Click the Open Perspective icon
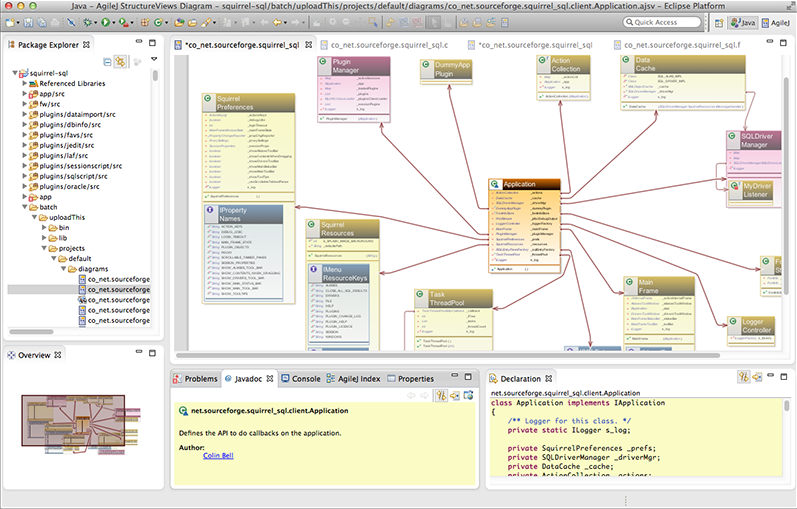The height and width of the screenshot is (509, 797). coord(719,23)
